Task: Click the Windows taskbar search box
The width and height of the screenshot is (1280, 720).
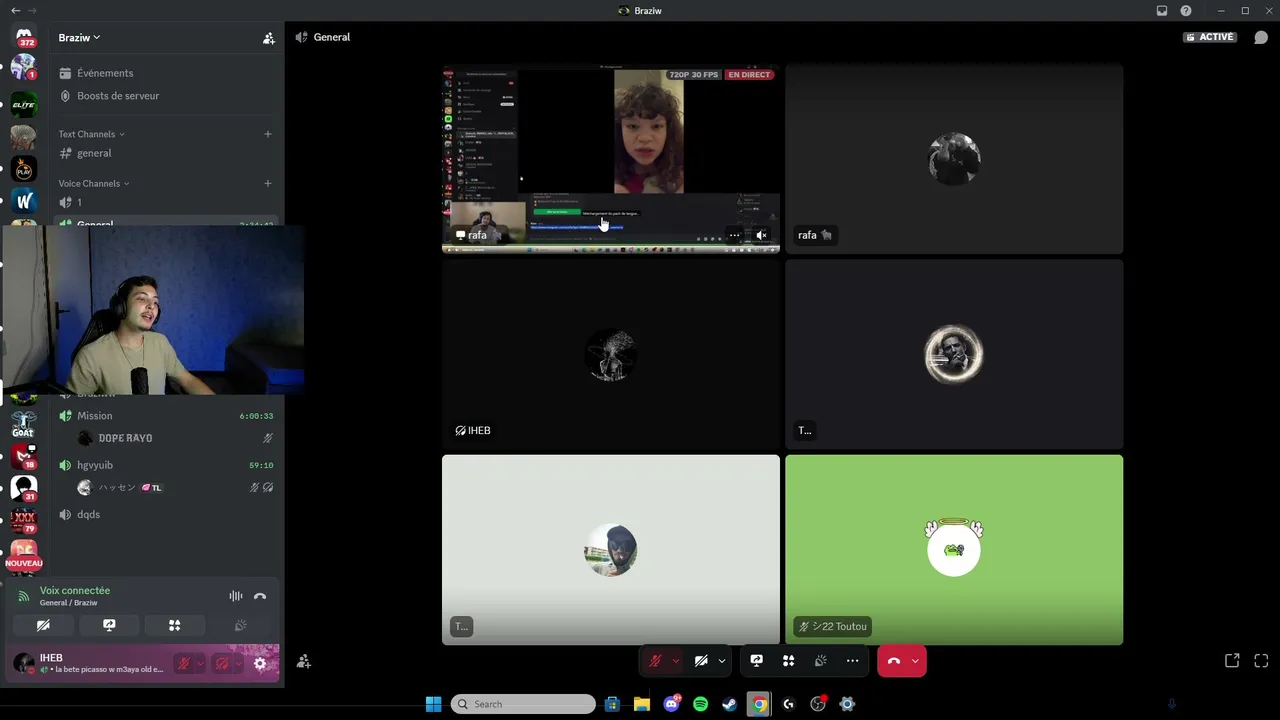Action: (x=523, y=704)
